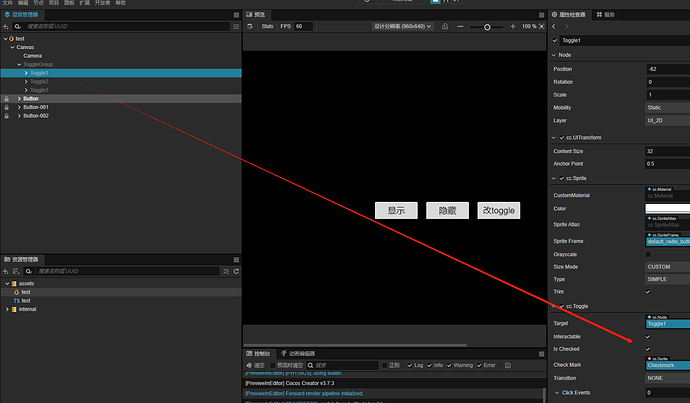Expand the internal folder
The height and width of the screenshot is (403, 690).
(x=7, y=309)
